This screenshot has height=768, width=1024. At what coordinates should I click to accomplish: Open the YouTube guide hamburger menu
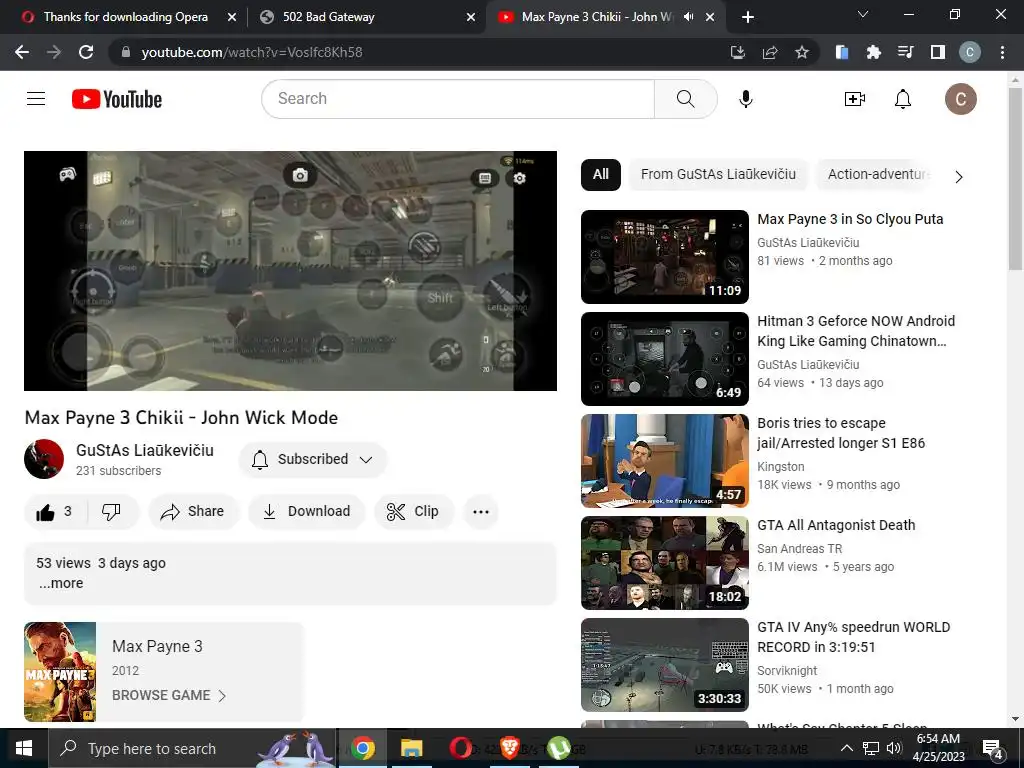36,99
